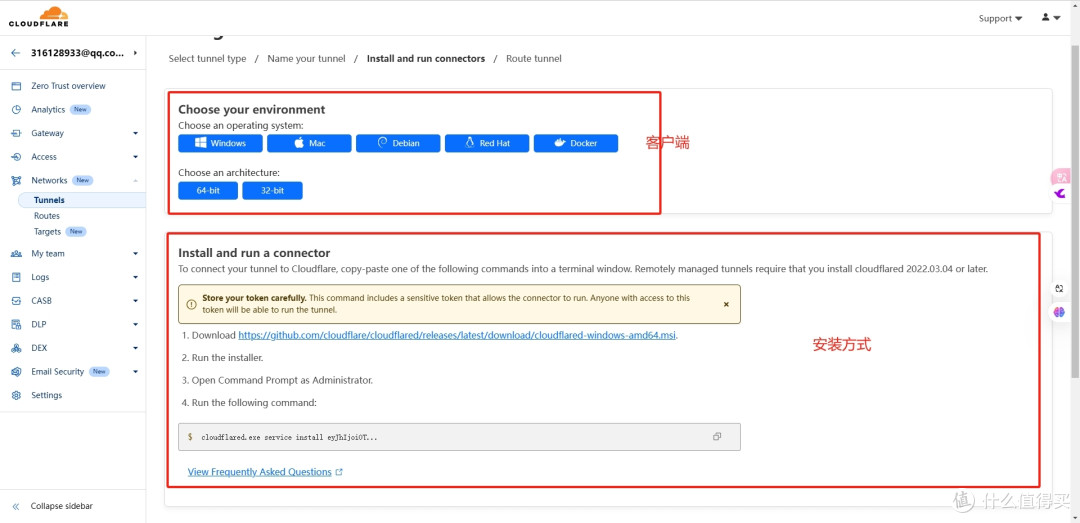Click the Access sidebar icon

coord(17,157)
